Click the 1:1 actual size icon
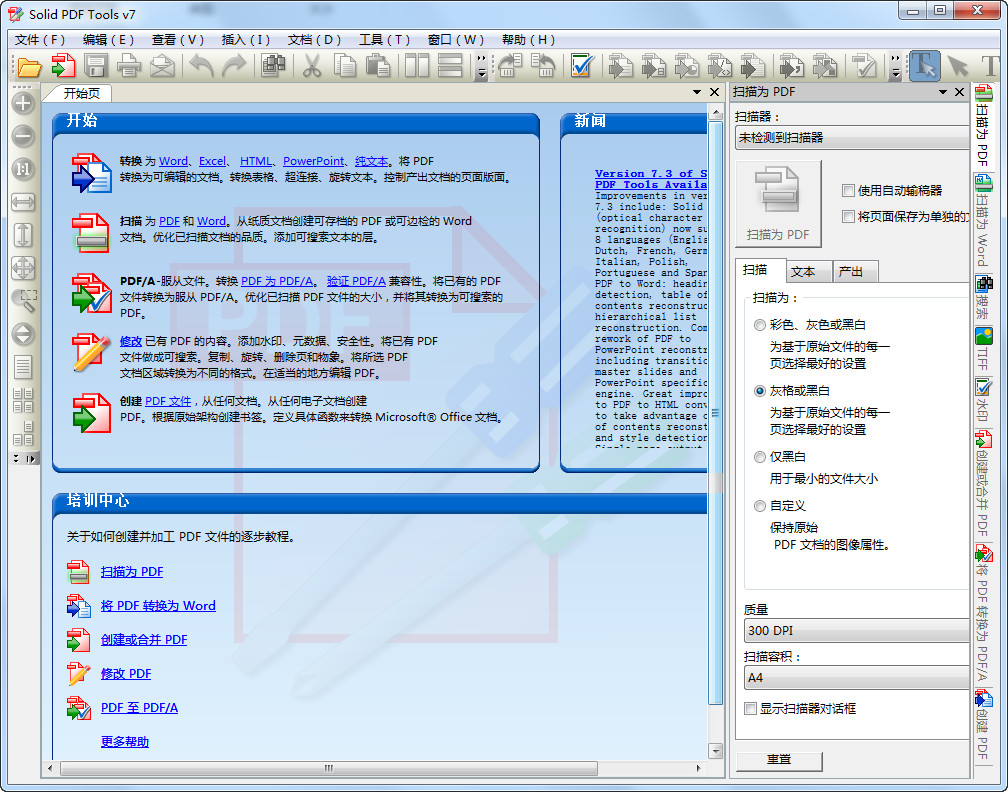This screenshot has width=1008, height=792. 23,169
